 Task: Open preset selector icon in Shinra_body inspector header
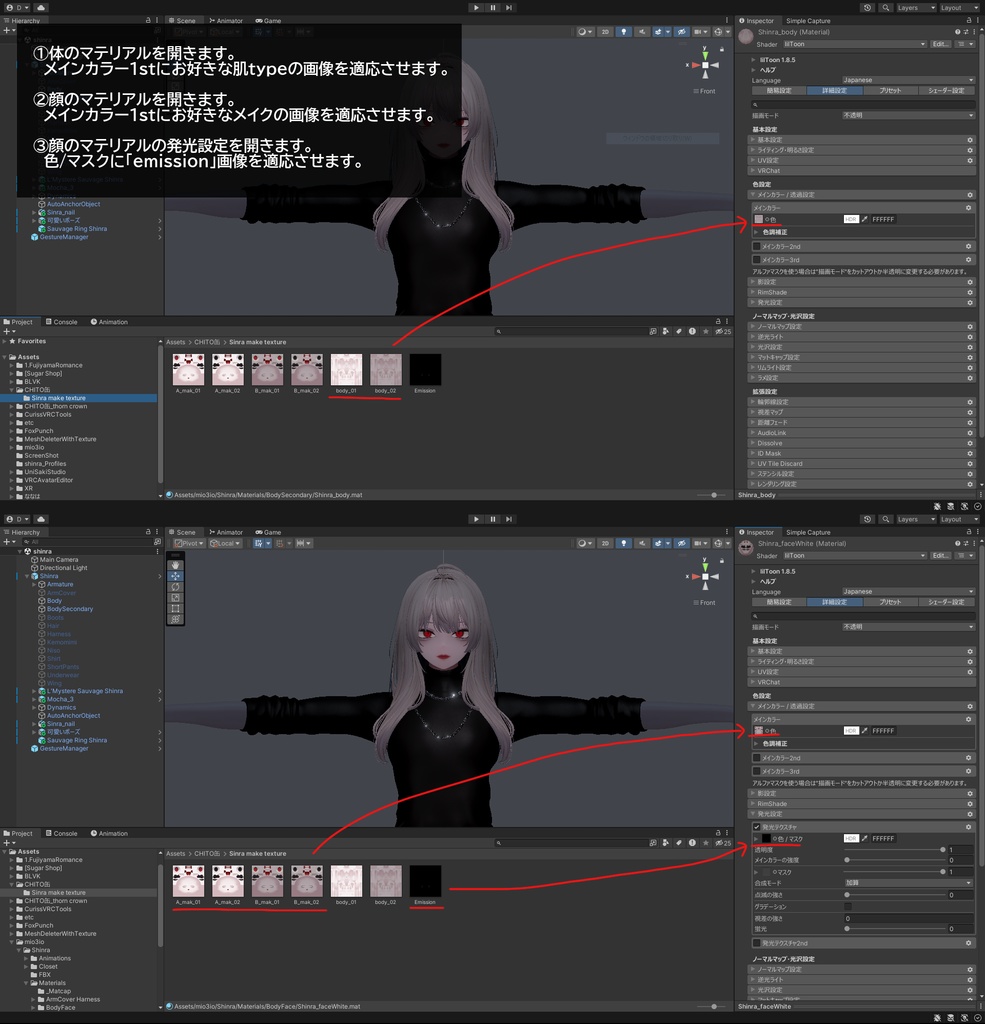[965, 32]
